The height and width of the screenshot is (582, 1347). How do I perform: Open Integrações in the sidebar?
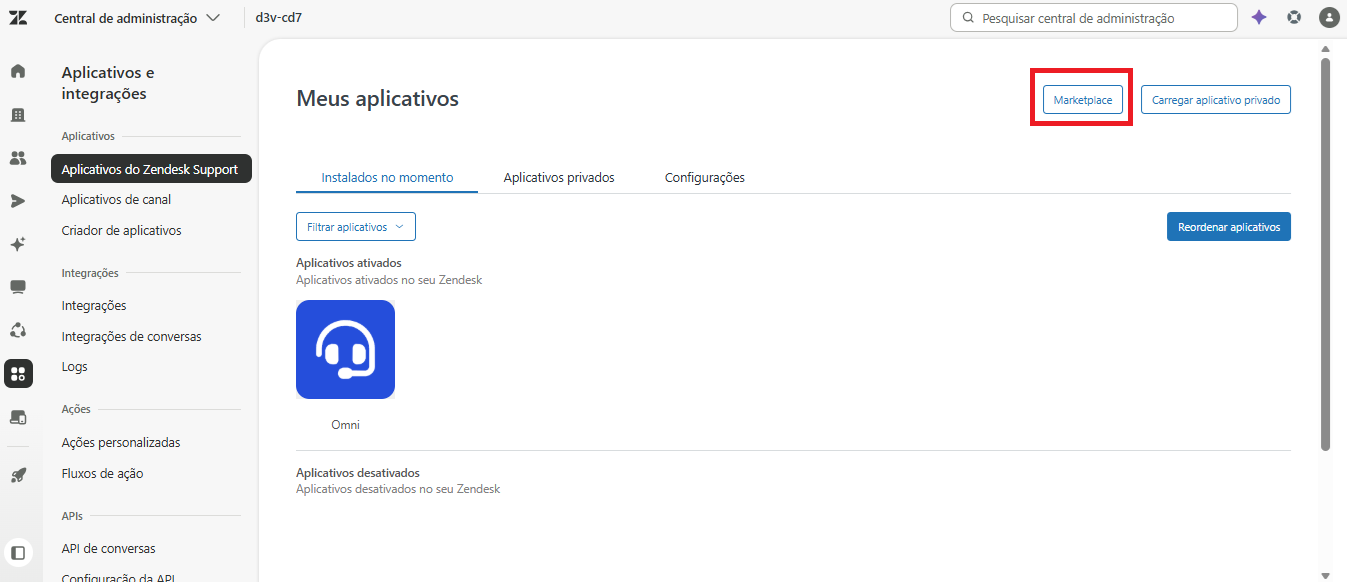(94, 306)
